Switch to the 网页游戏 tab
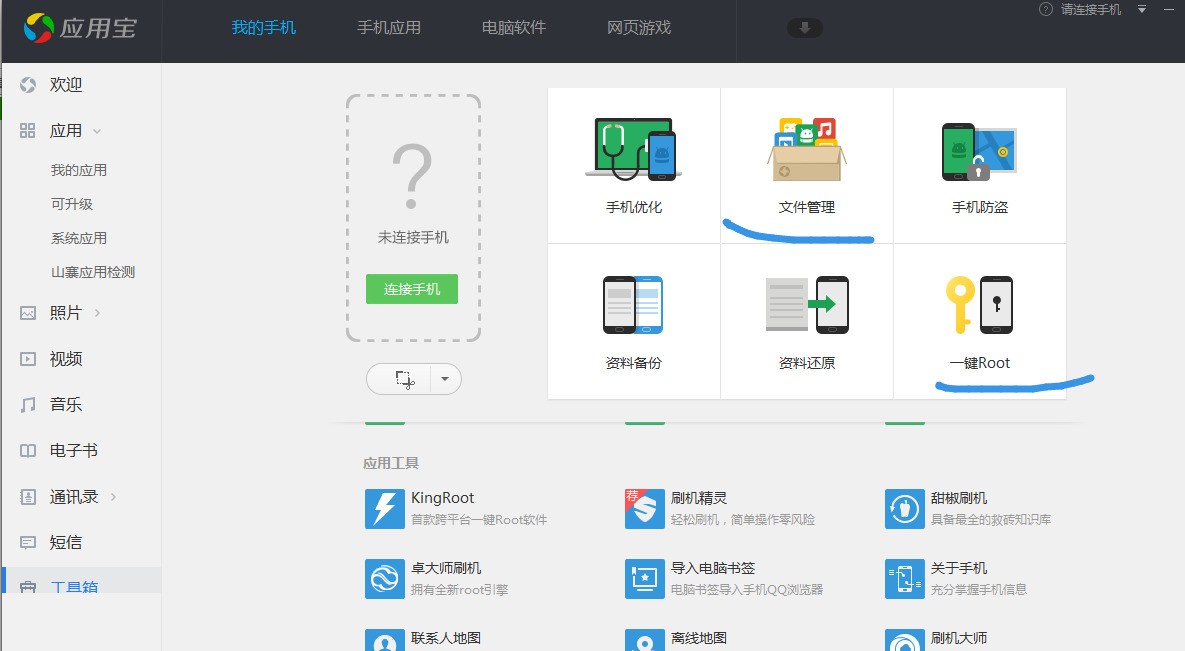The width and height of the screenshot is (1185, 651). point(639,28)
